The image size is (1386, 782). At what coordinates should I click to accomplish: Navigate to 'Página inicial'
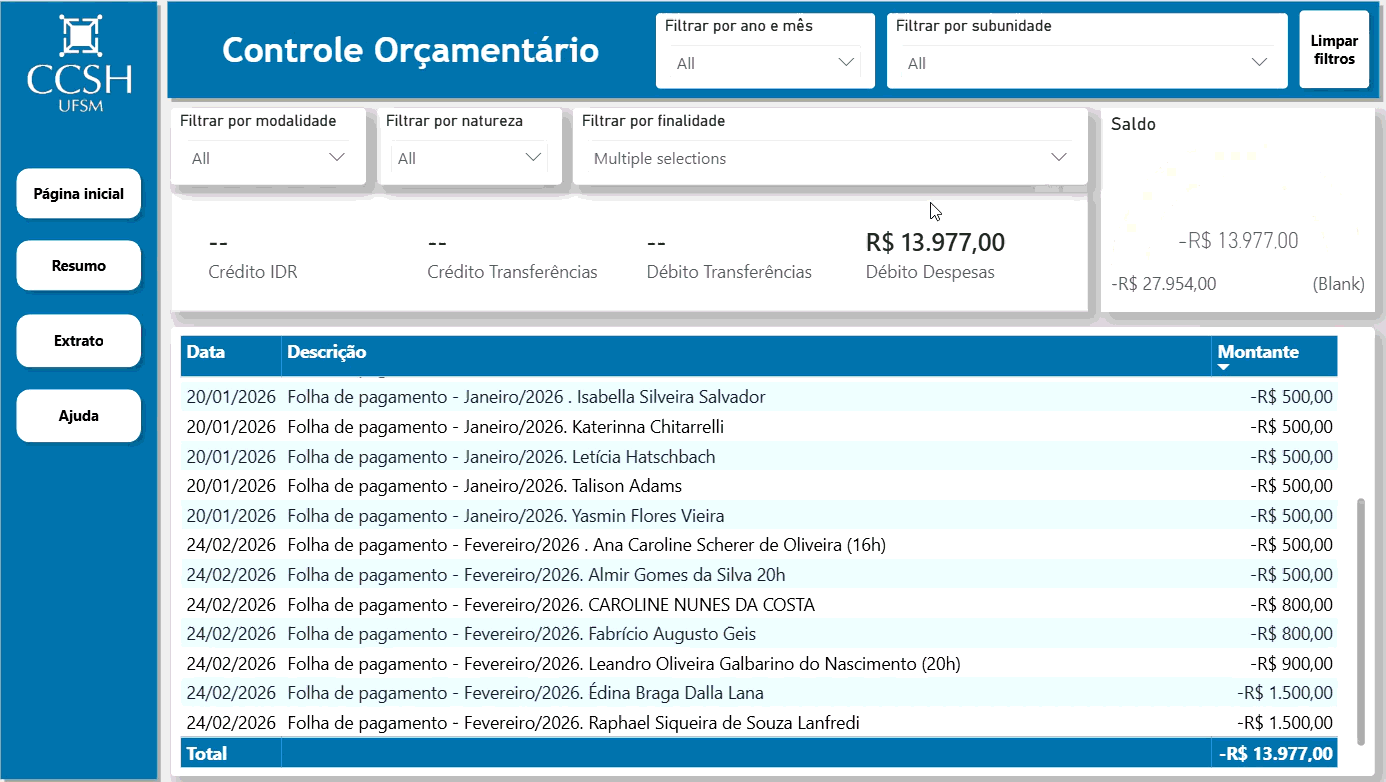click(x=78, y=193)
